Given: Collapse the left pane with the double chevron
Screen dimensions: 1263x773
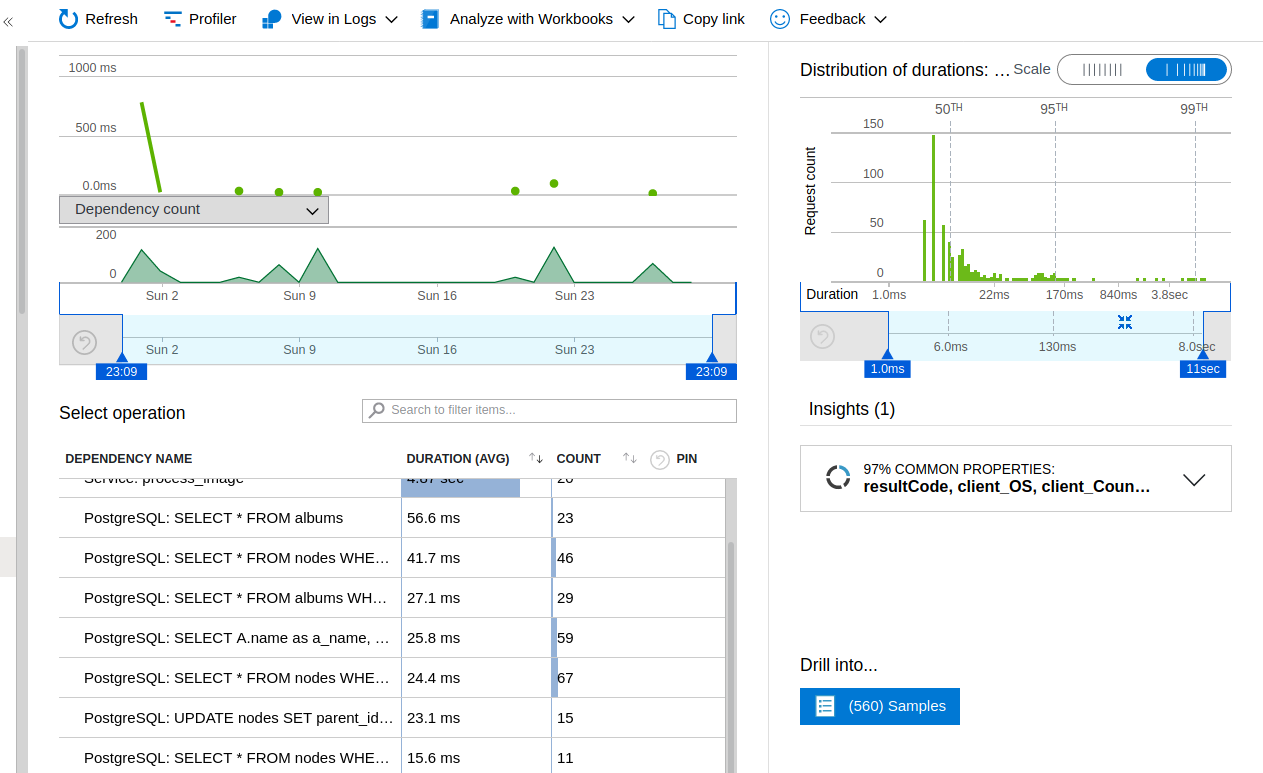Looking at the screenshot, I should (8, 20).
